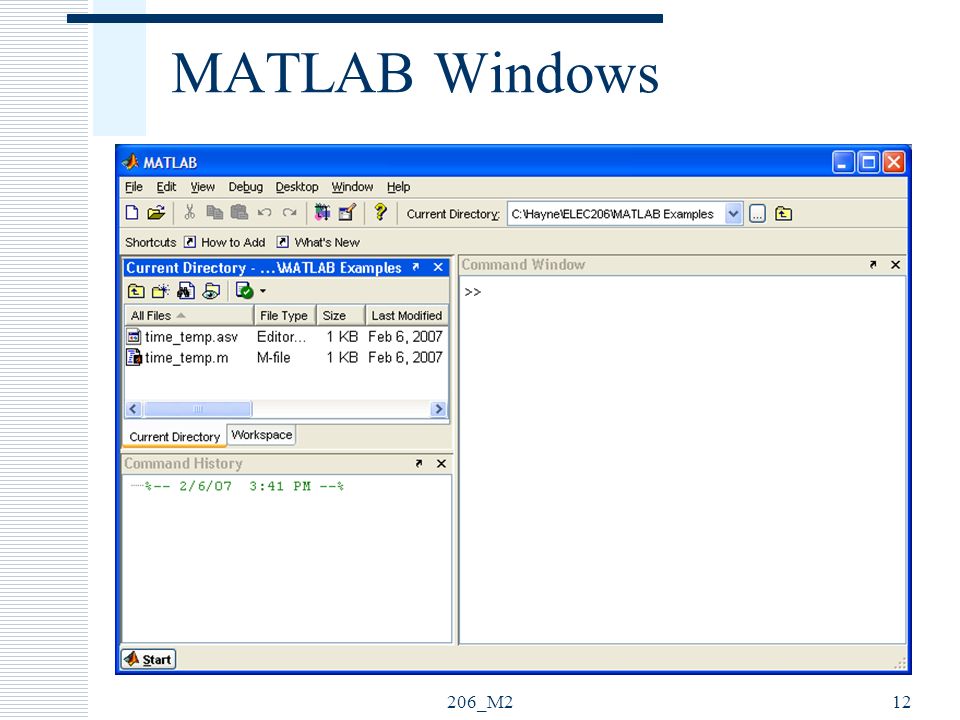Select the Current Directory tab
The height and width of the screenshot is (720, 960).
(174, 437)
